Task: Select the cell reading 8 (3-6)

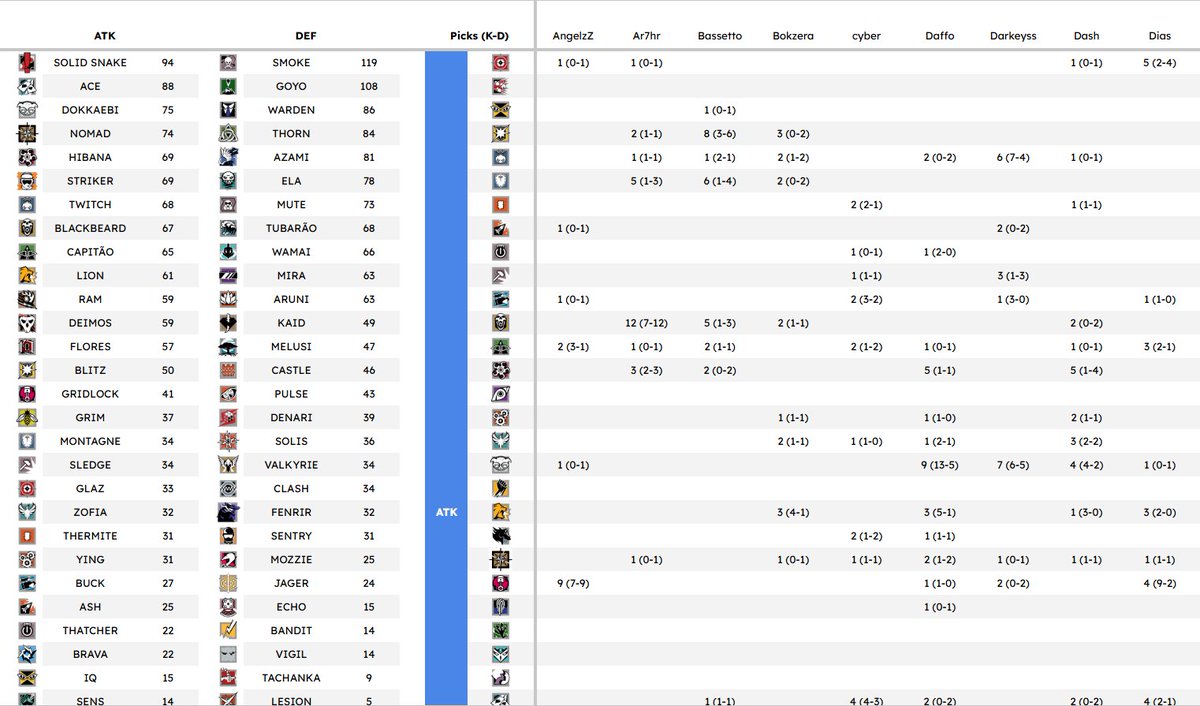Action: coord(720,133)
